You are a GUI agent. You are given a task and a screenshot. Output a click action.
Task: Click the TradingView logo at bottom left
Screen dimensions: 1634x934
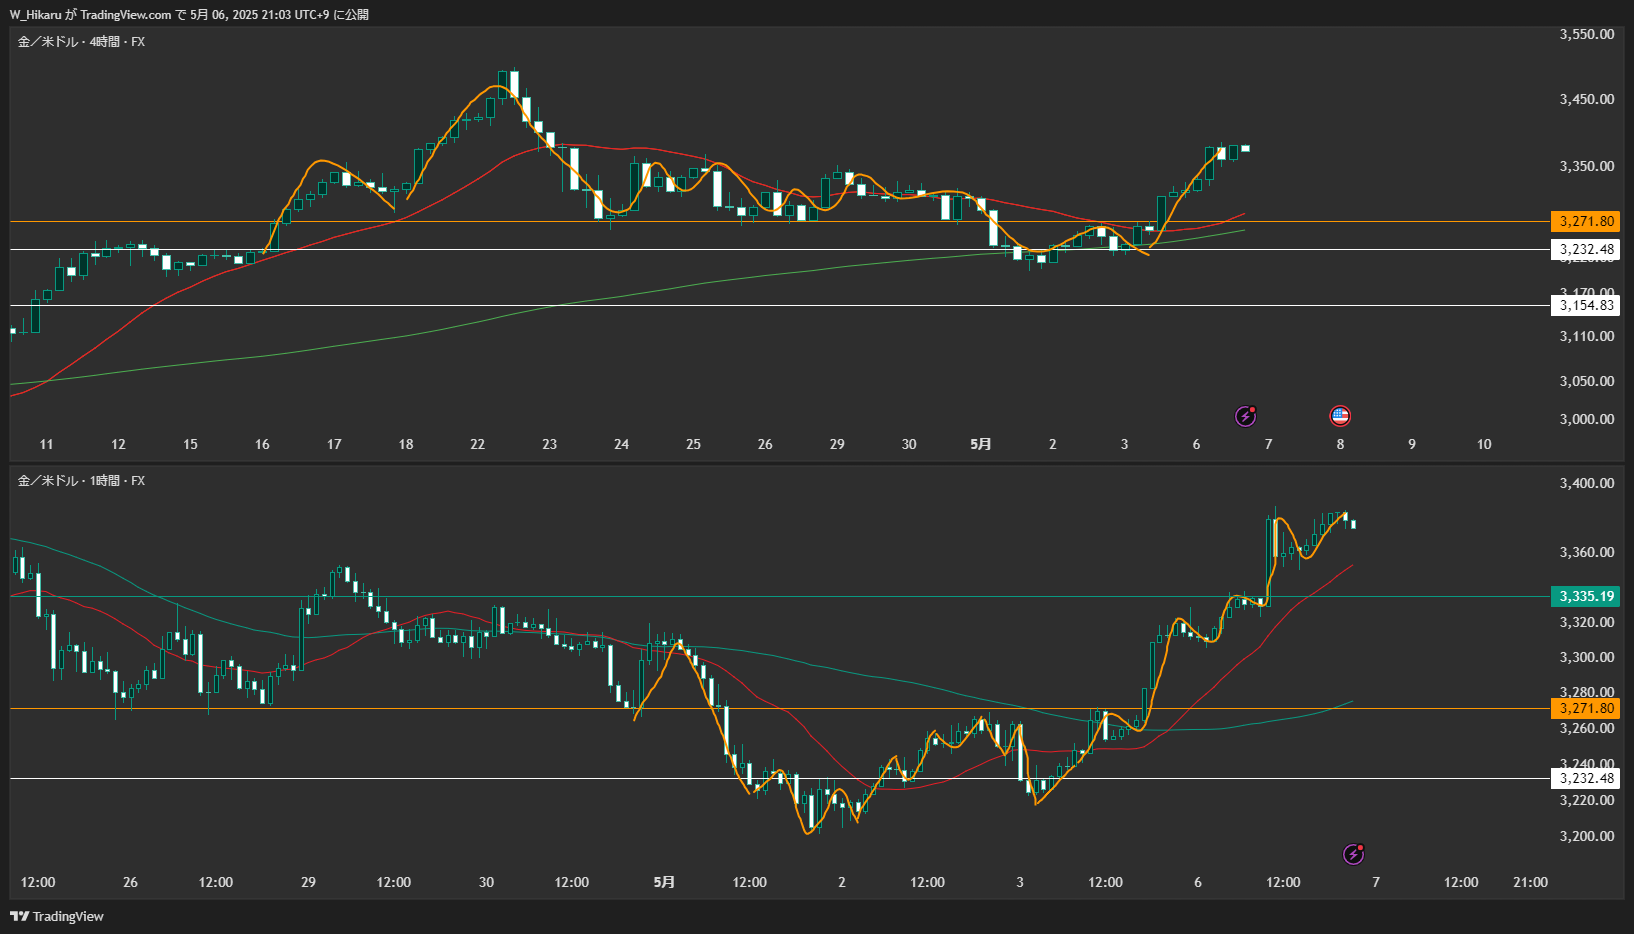[57, 916]
